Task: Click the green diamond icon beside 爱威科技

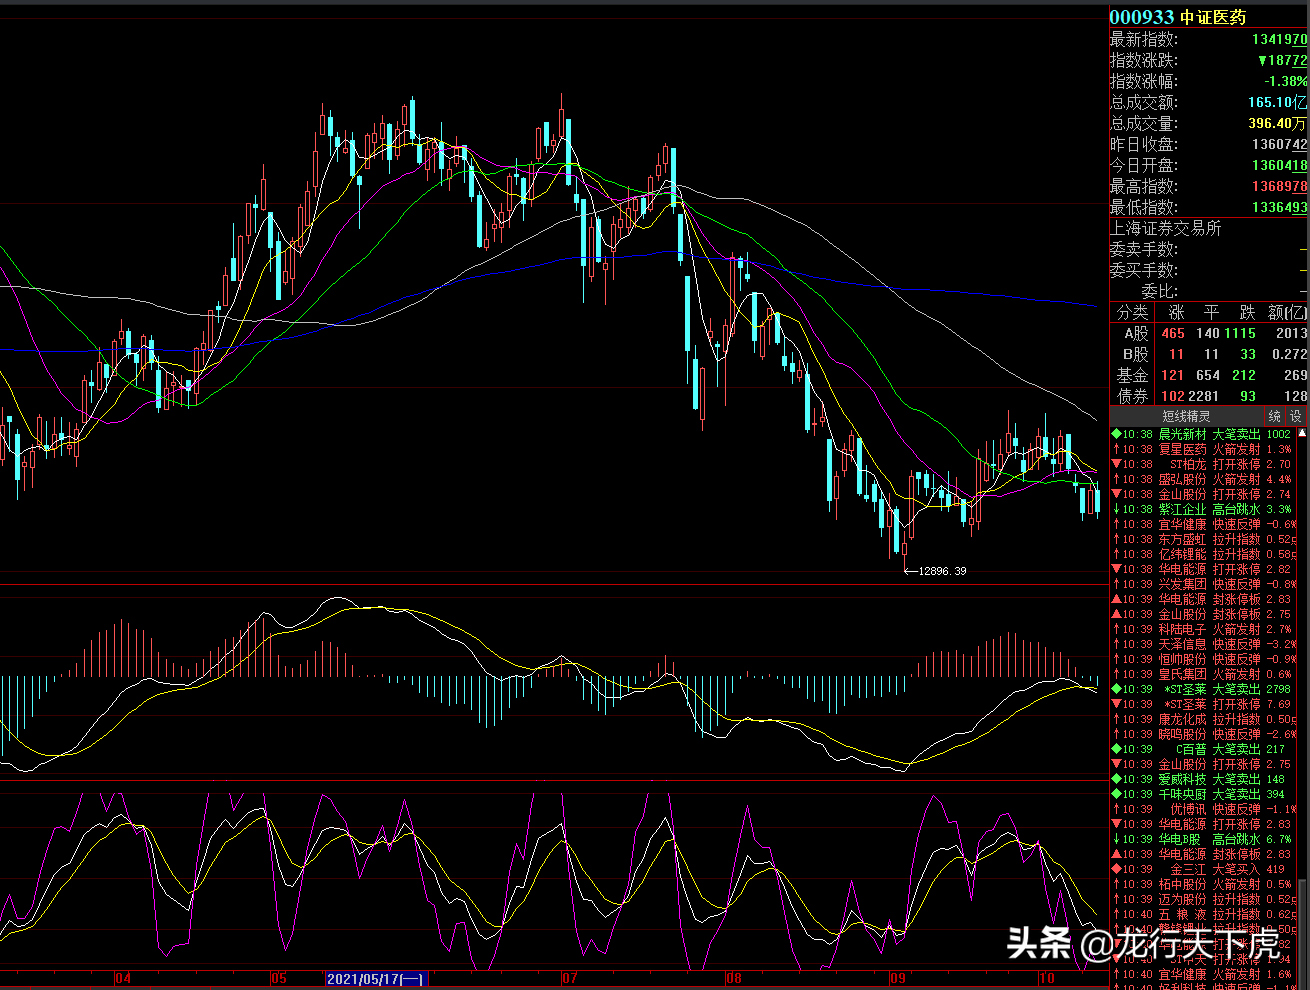Action: (x=1116, y=779)
